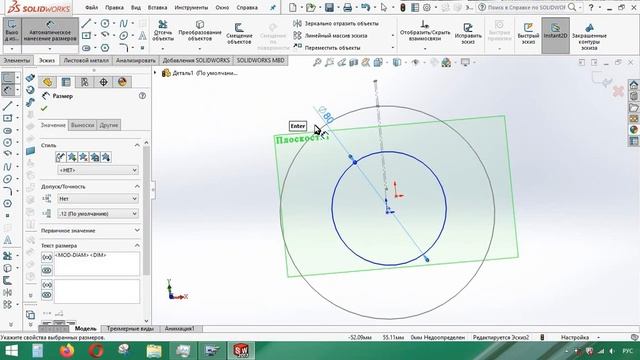Click the Настройка status bar item

click(575, 338)
